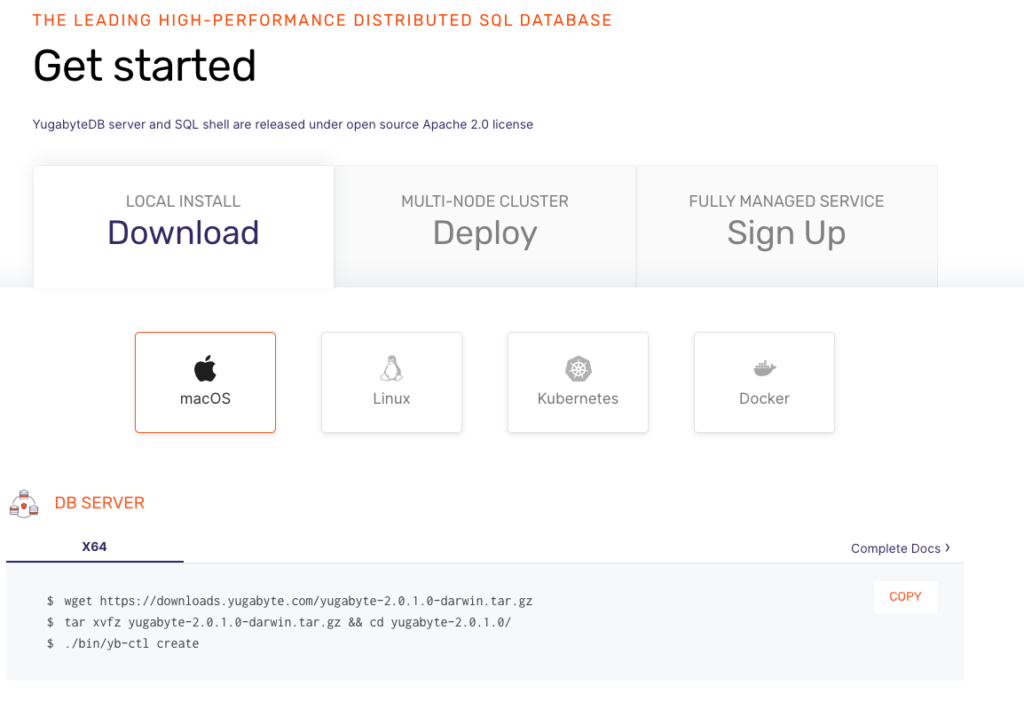Screen dimensions: 1024x701
Task: Click the Get started heading
Action: 144,66
